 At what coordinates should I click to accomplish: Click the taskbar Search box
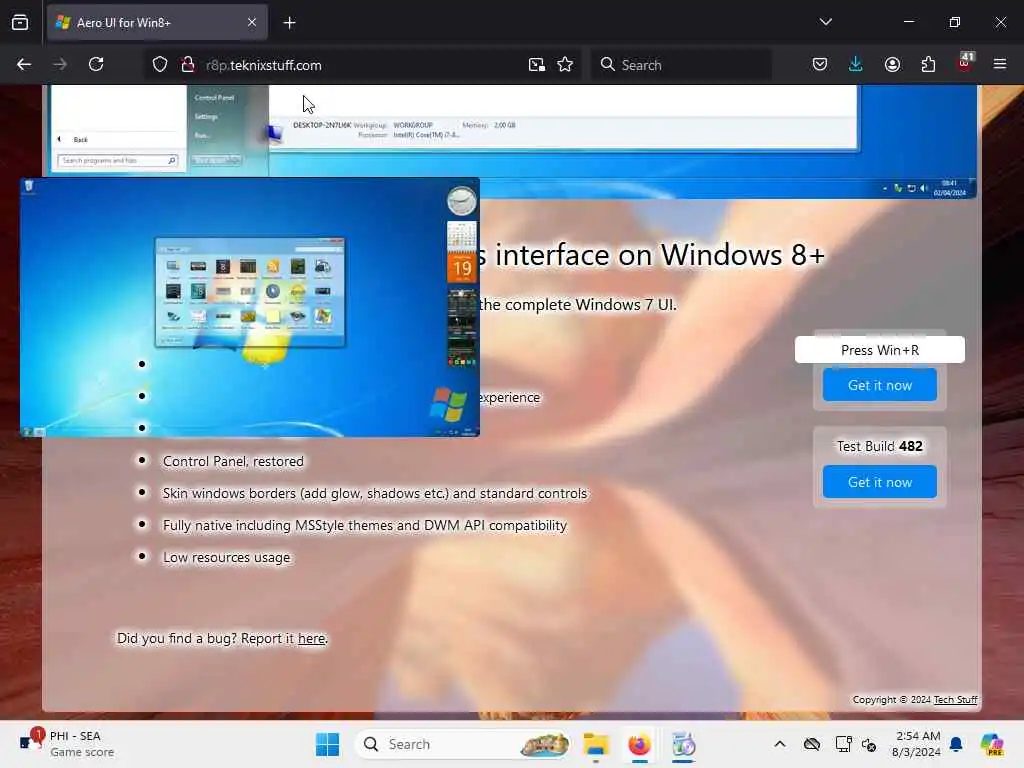[462, 744]
